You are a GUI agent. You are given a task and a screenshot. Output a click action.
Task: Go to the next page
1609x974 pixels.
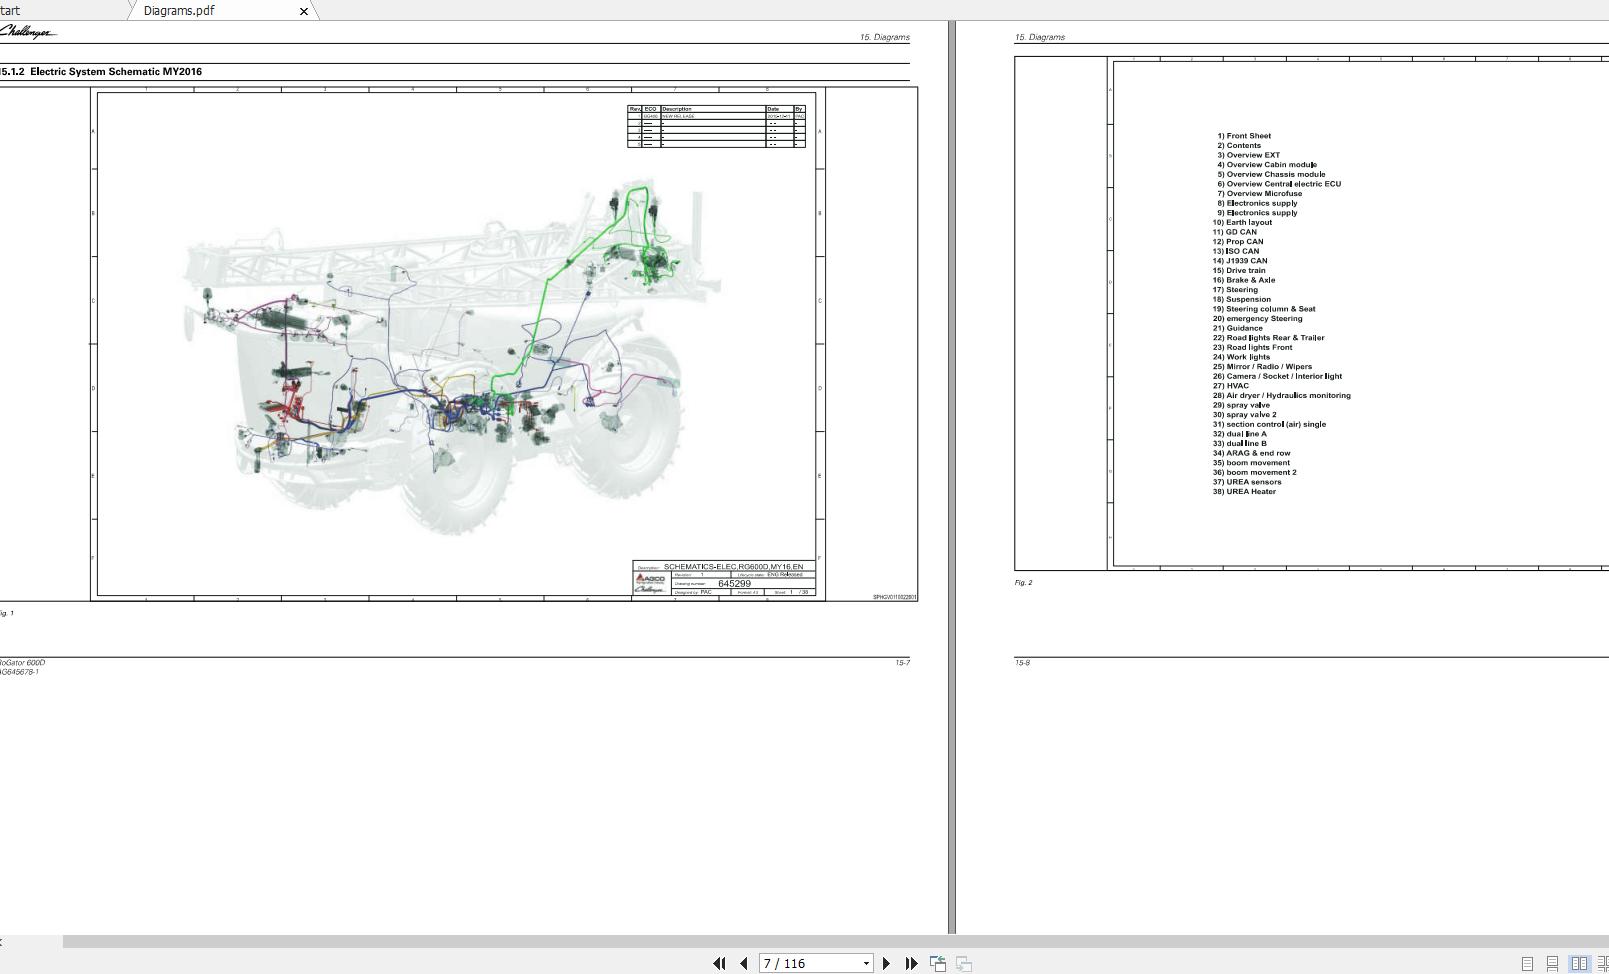click(886, 963)
